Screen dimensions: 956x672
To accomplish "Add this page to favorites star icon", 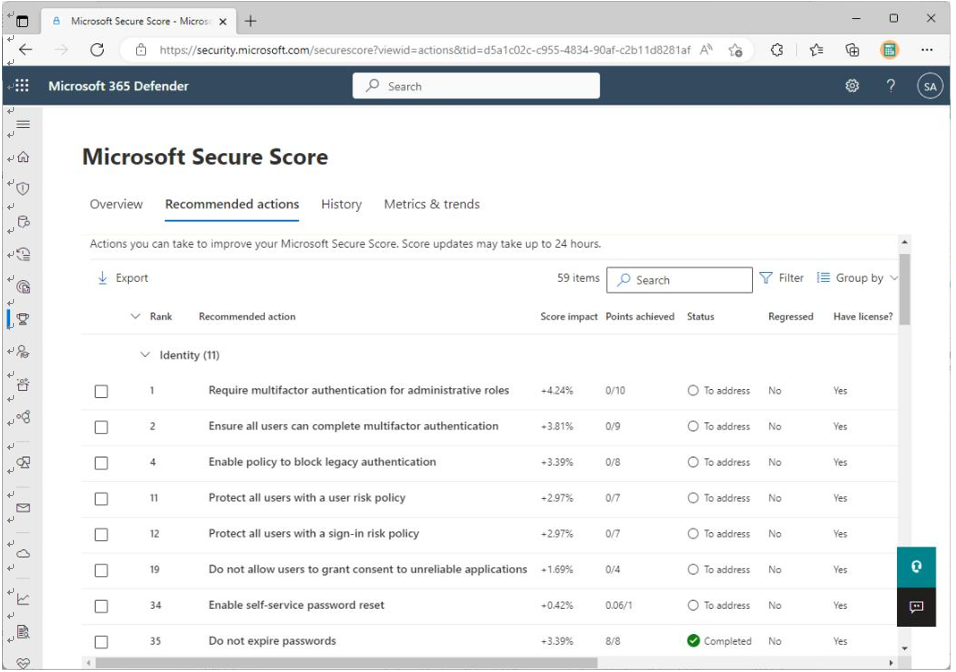I will (x=735, y=50).
